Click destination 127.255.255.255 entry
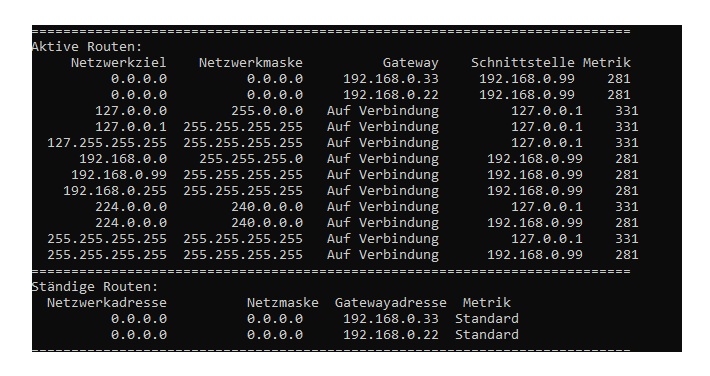Viewport: 710px width, 376px height. coord(107,143)
